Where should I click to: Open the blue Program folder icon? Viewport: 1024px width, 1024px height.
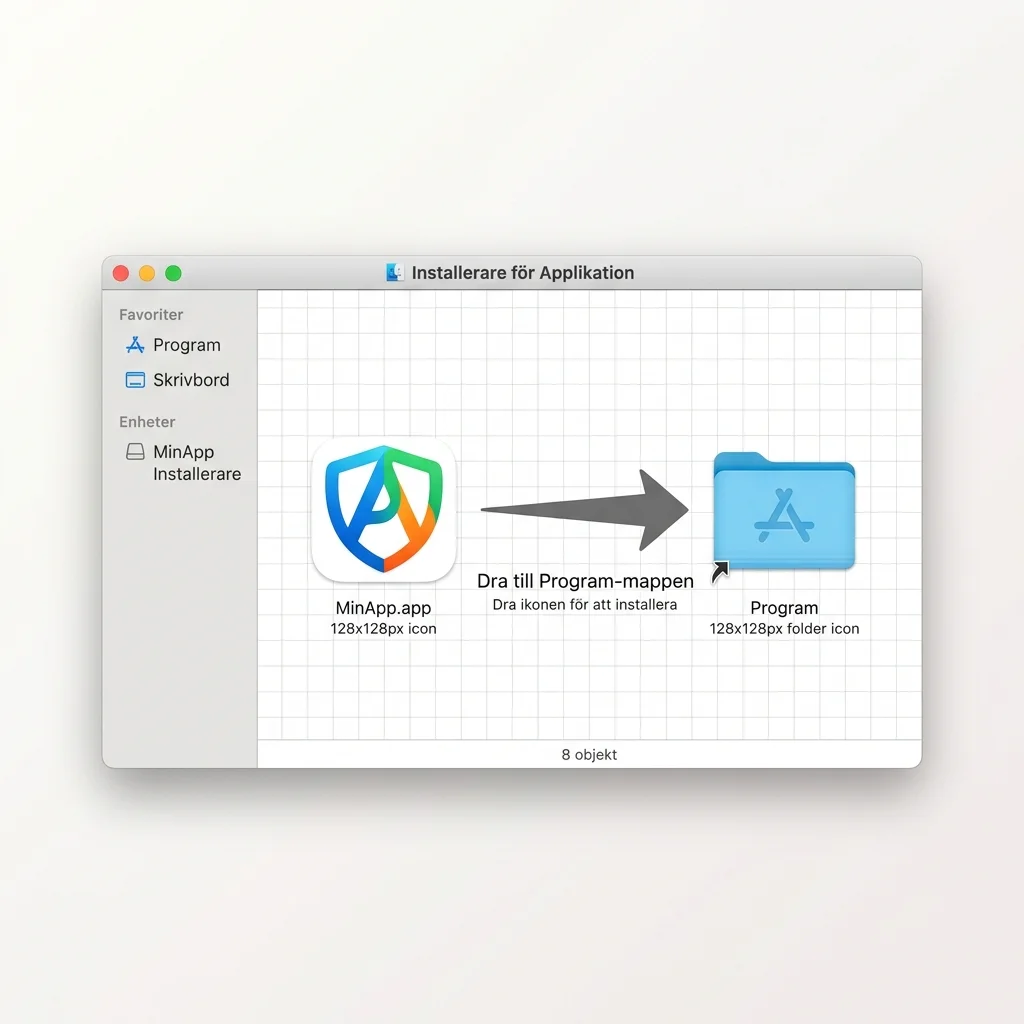pos(784,511)
